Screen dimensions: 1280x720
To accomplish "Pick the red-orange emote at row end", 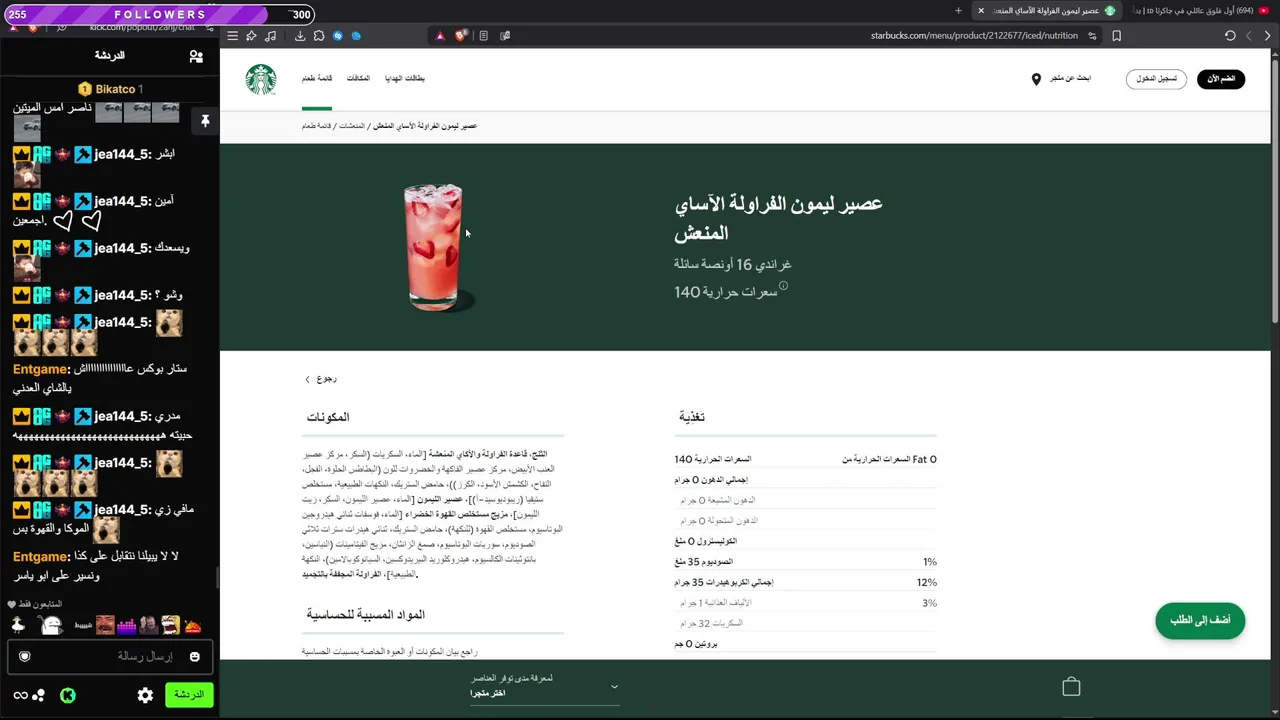I will (x=193, y=626).
